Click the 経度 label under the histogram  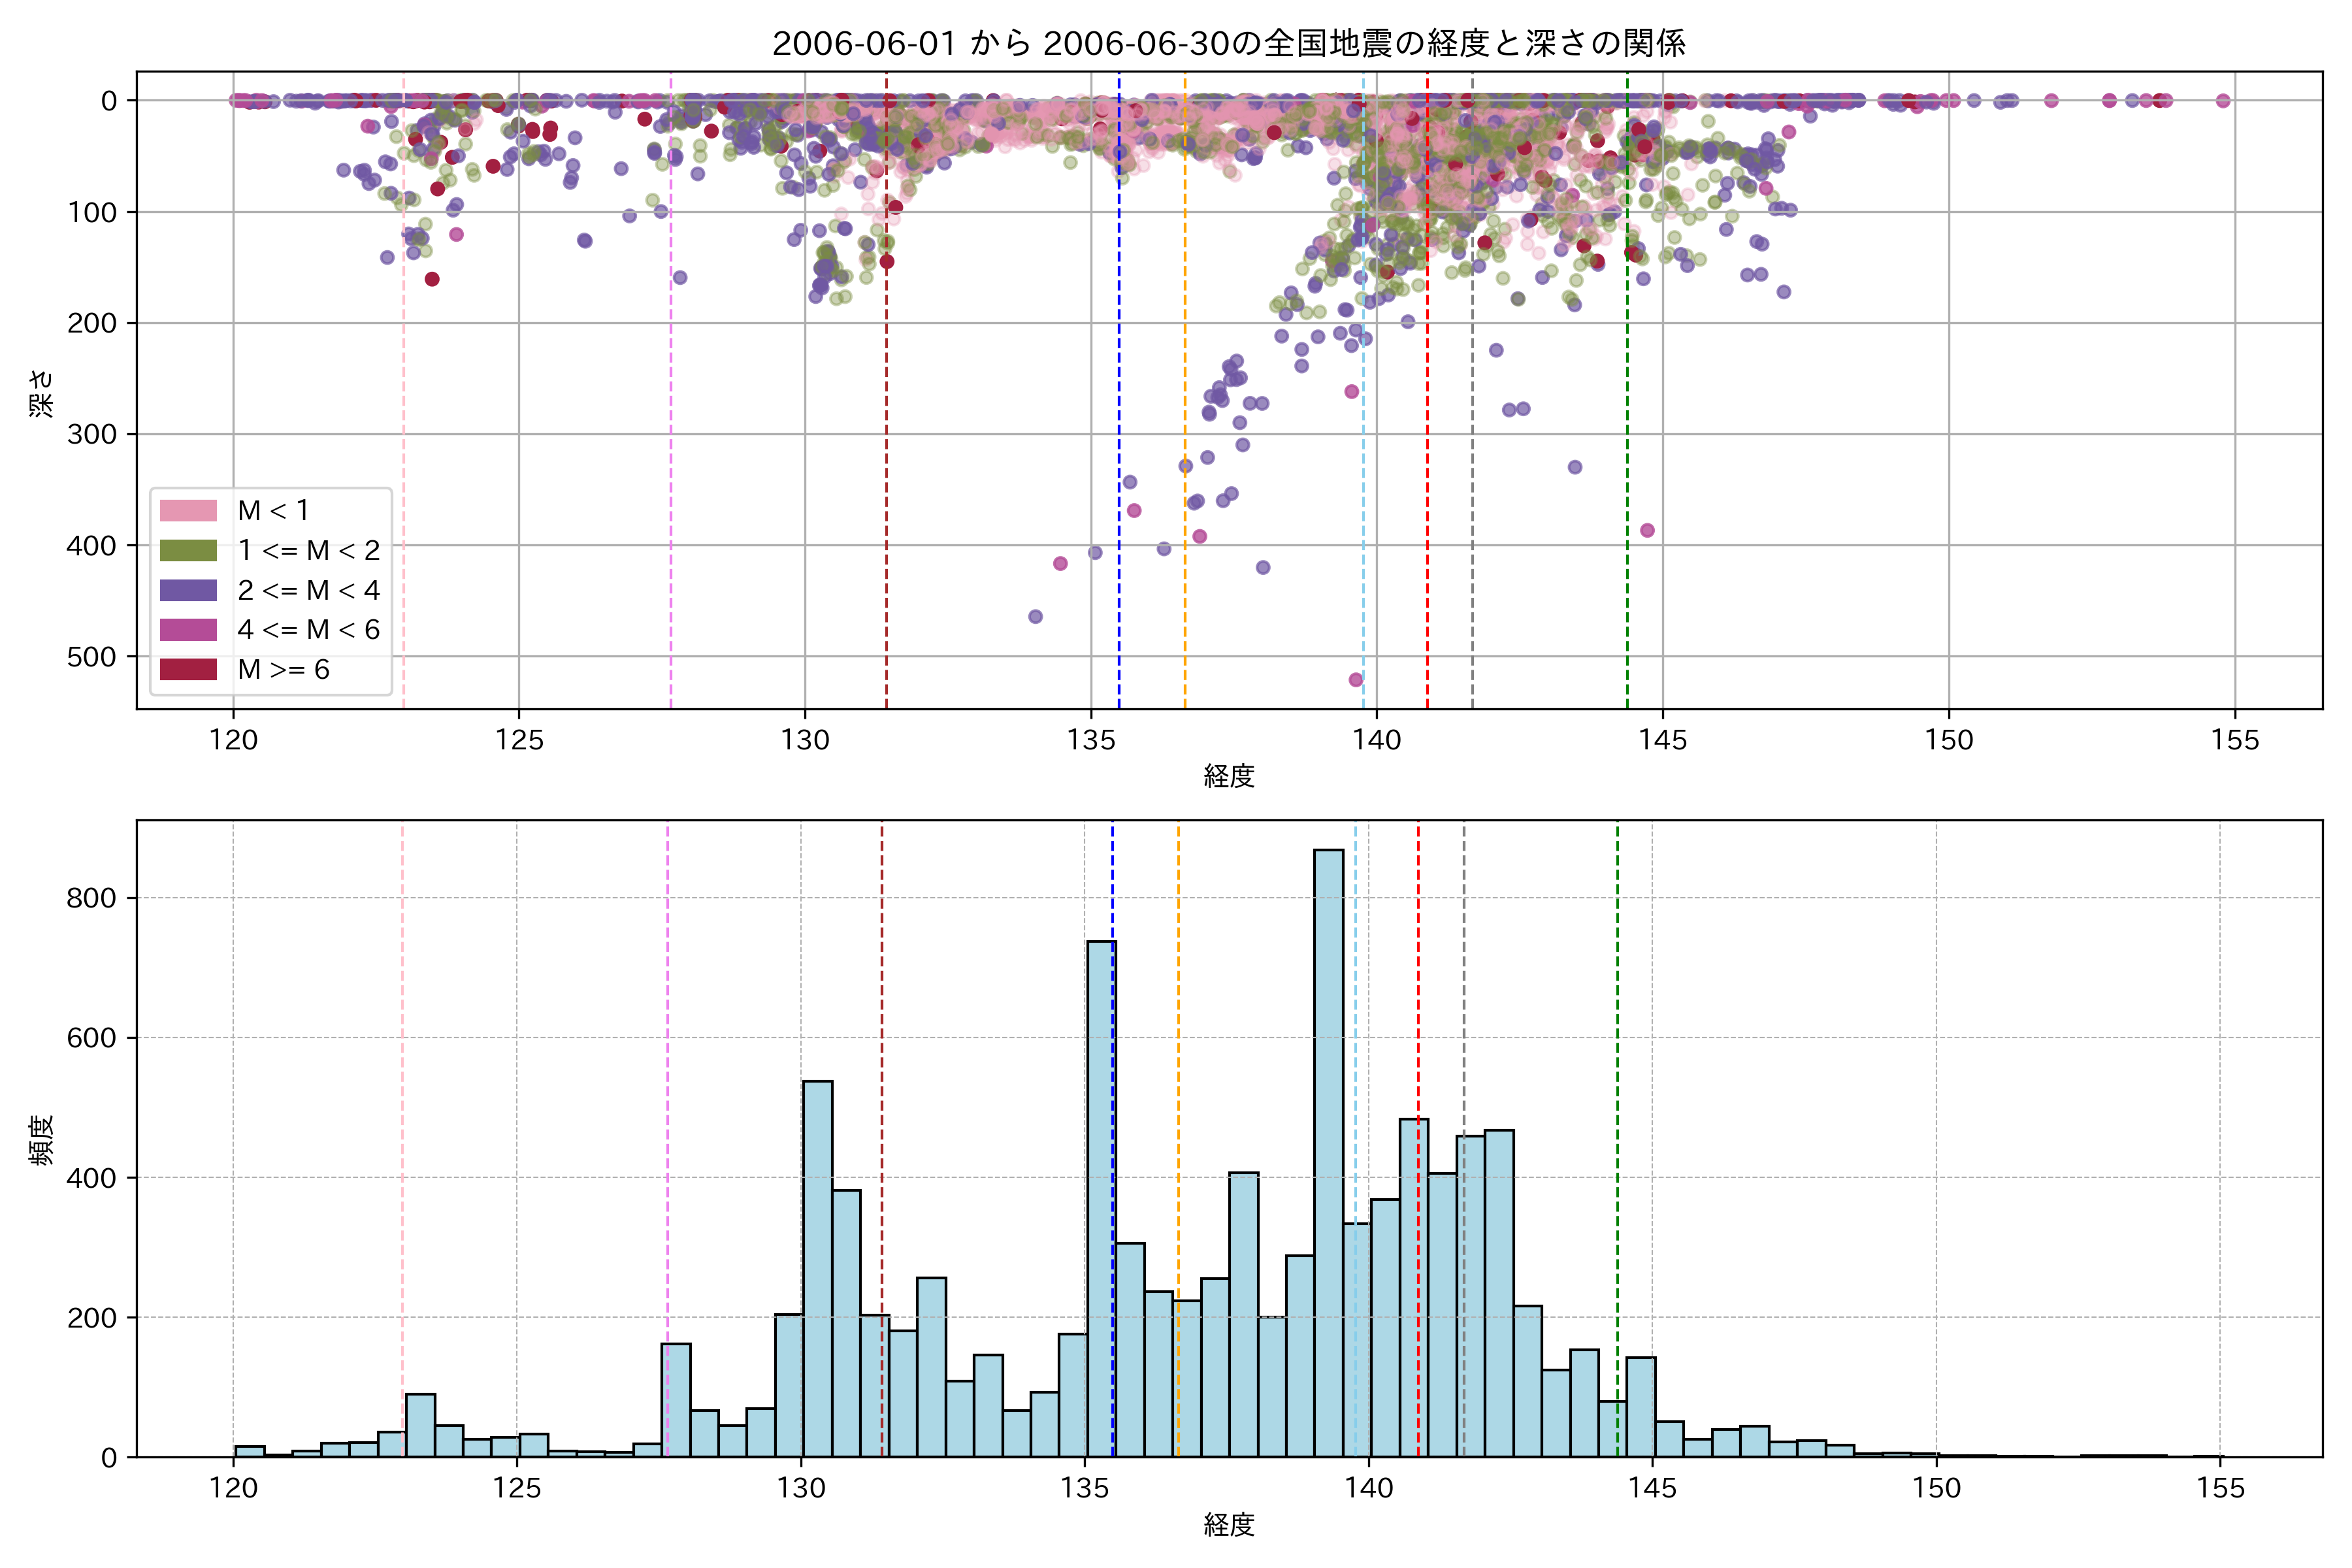point(1229,1525)
